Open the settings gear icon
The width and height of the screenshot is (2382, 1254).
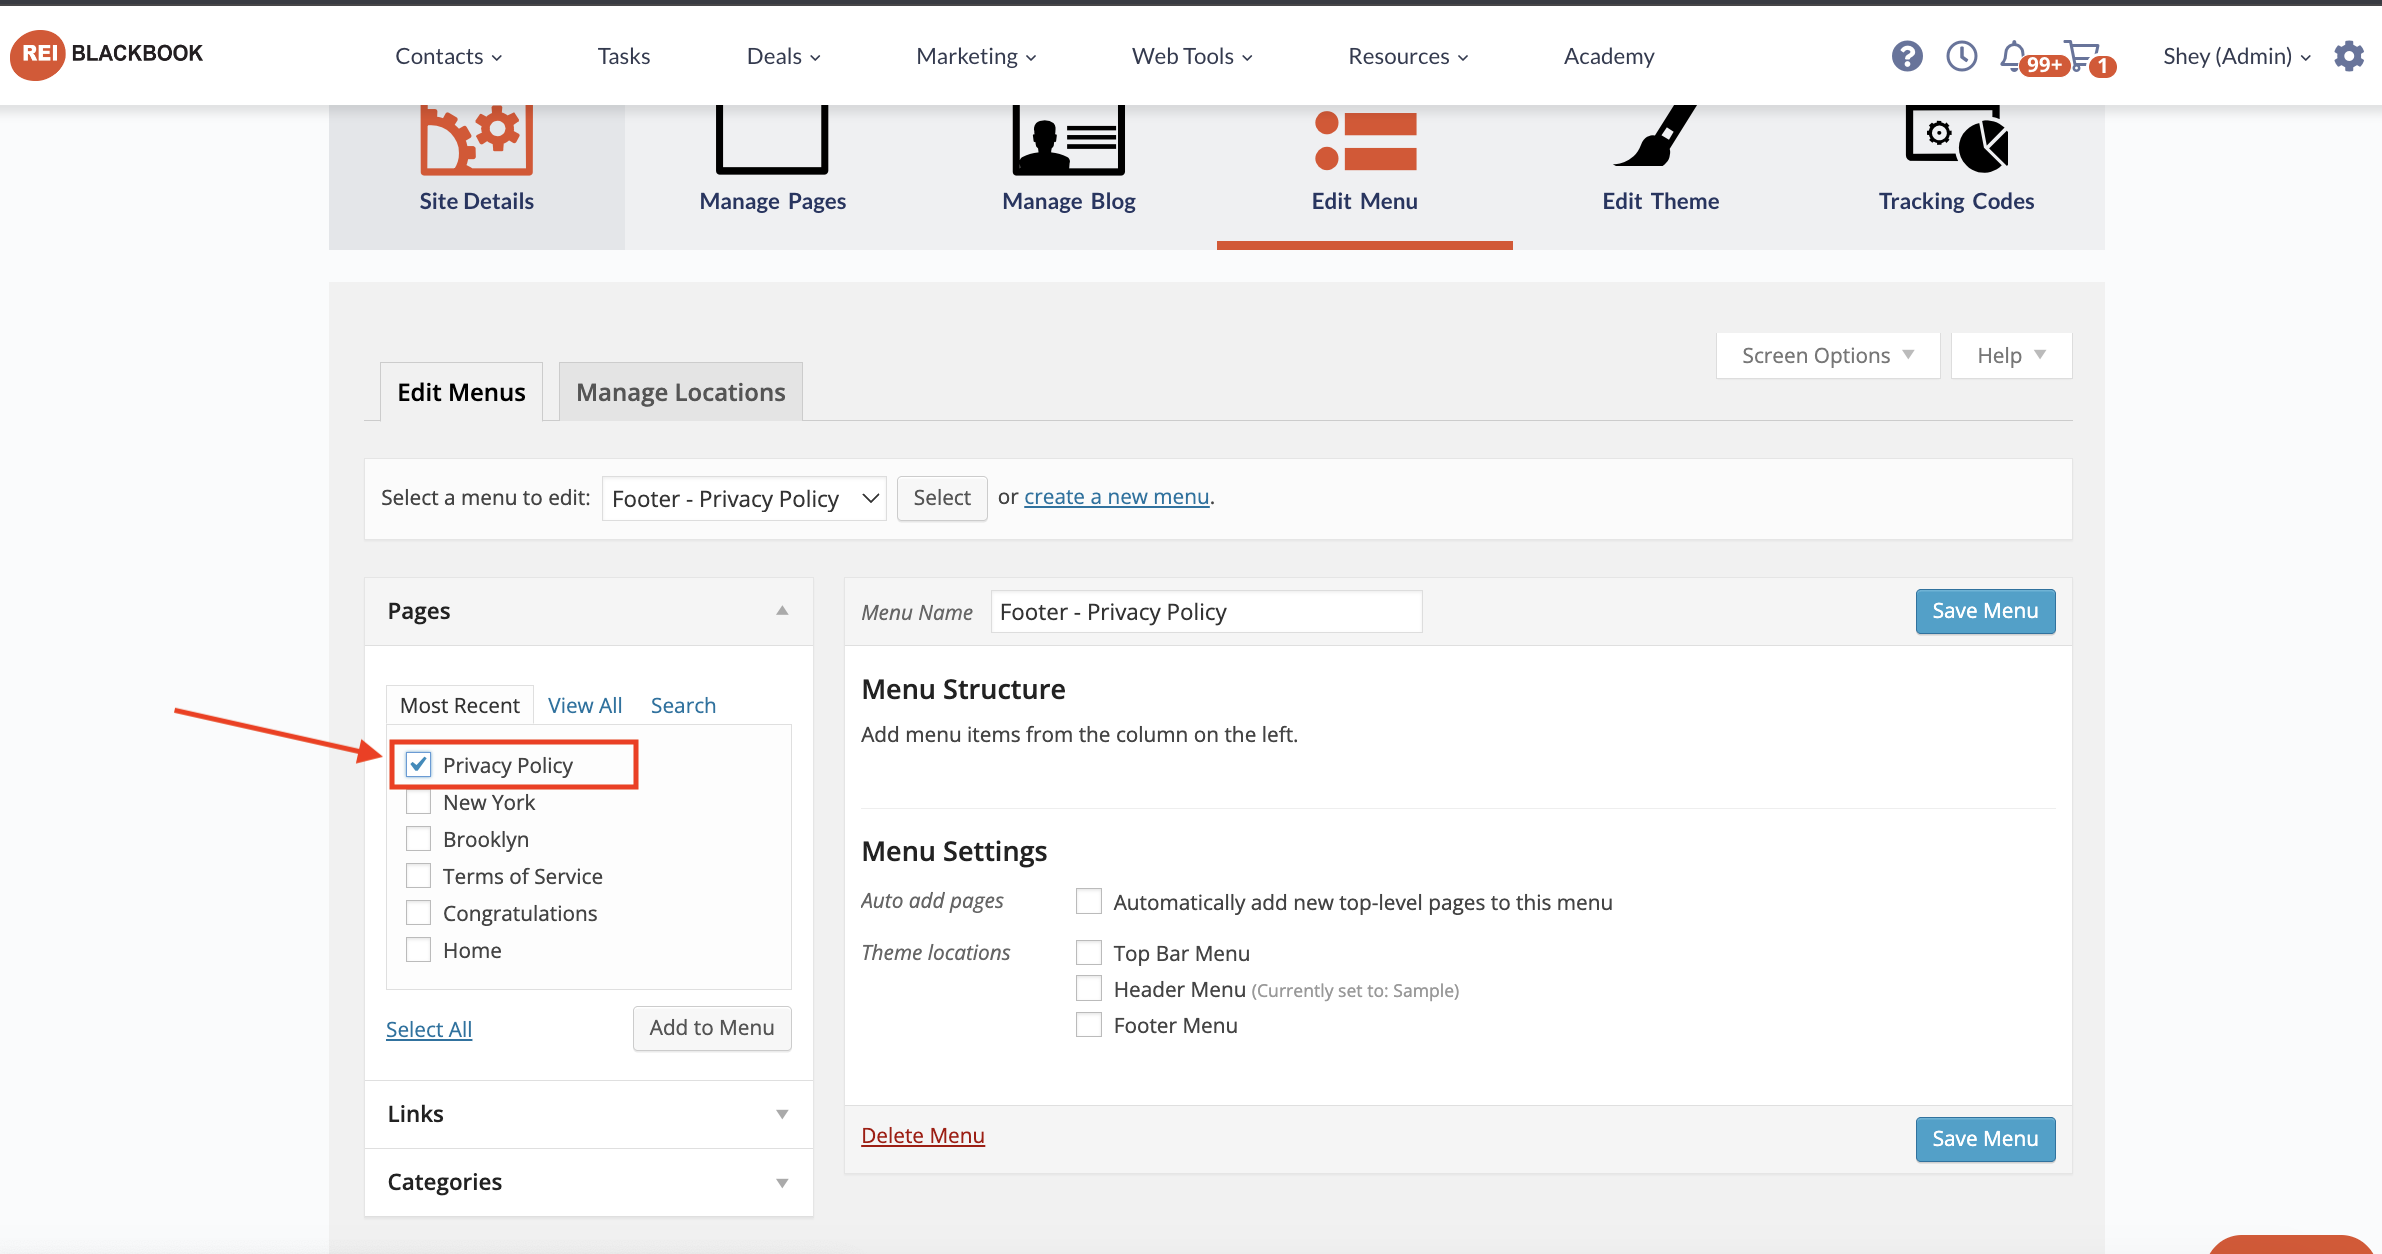coord(2349,56)
